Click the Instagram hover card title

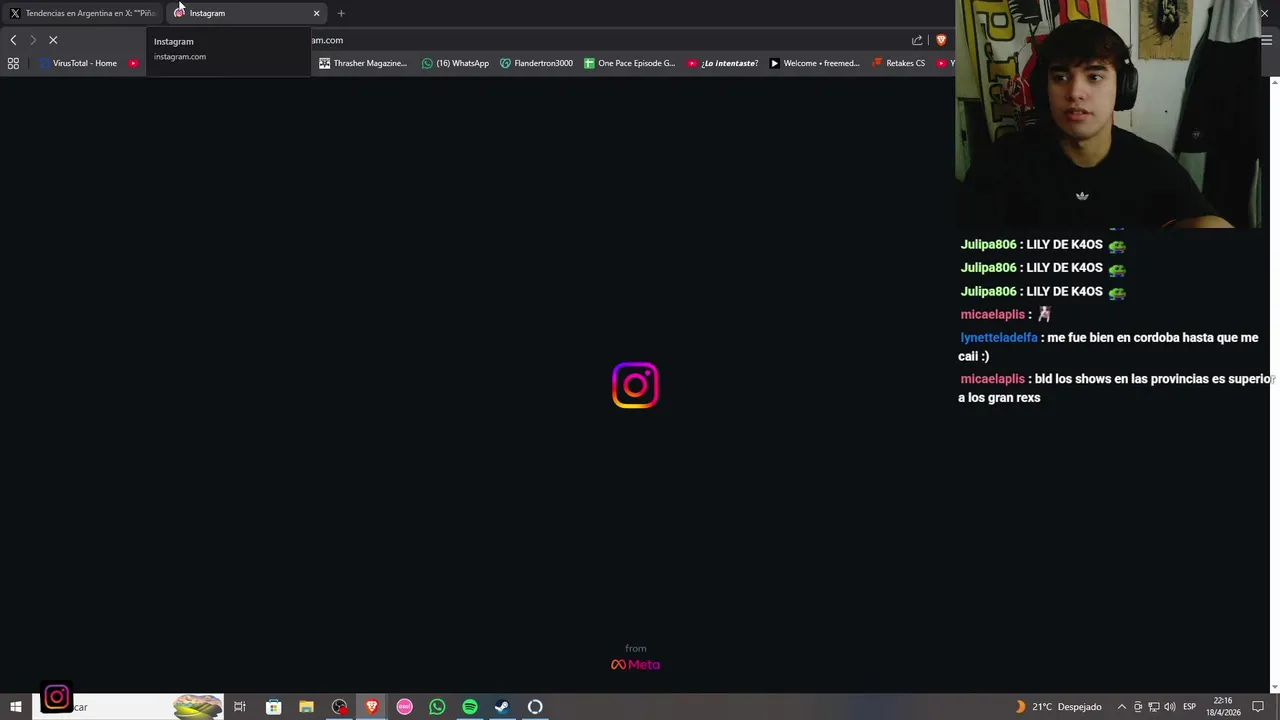click(174, 41)
